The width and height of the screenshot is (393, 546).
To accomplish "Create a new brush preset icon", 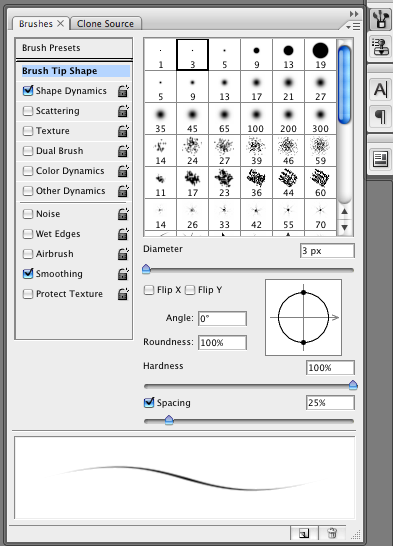I will pyautogui.click(x=304, y=533).
